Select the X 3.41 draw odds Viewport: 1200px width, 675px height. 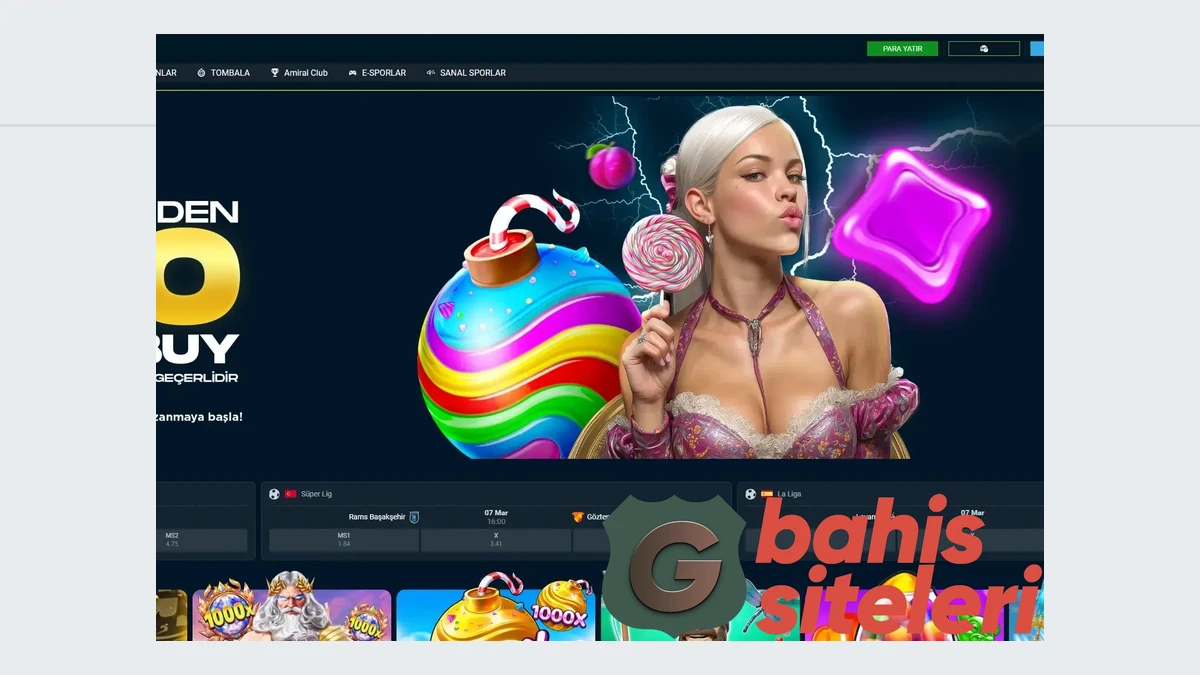(496, 540)
